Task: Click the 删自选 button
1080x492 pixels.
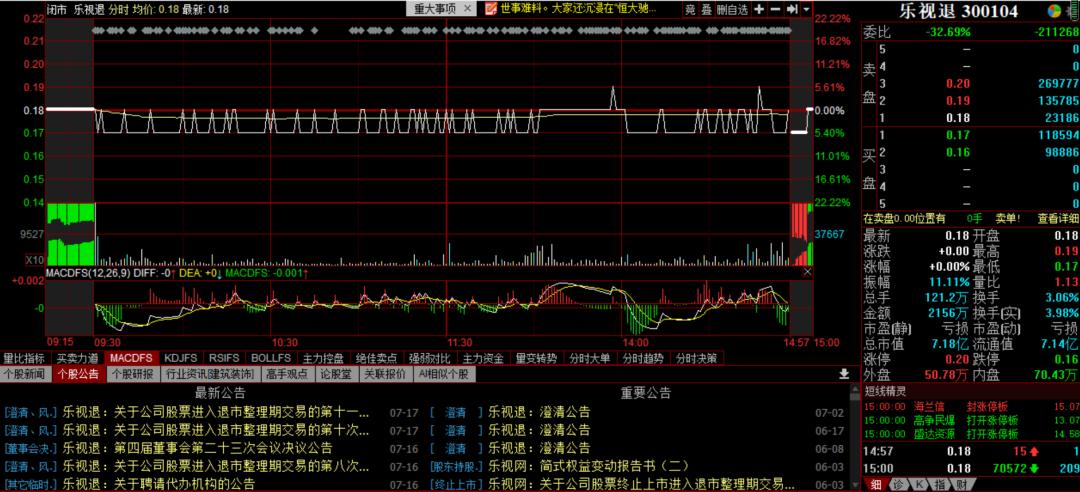Action: pos(731,9)
